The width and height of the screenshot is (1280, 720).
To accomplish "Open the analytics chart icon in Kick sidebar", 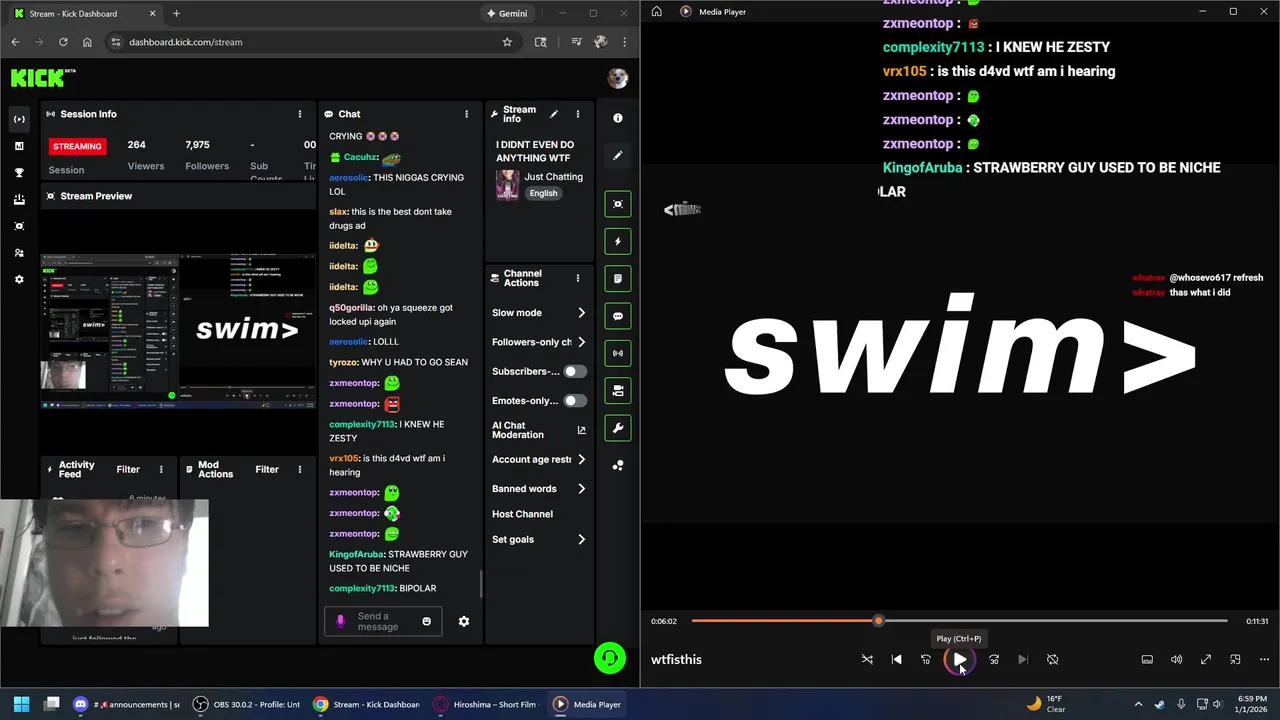I will coord(19,146).
